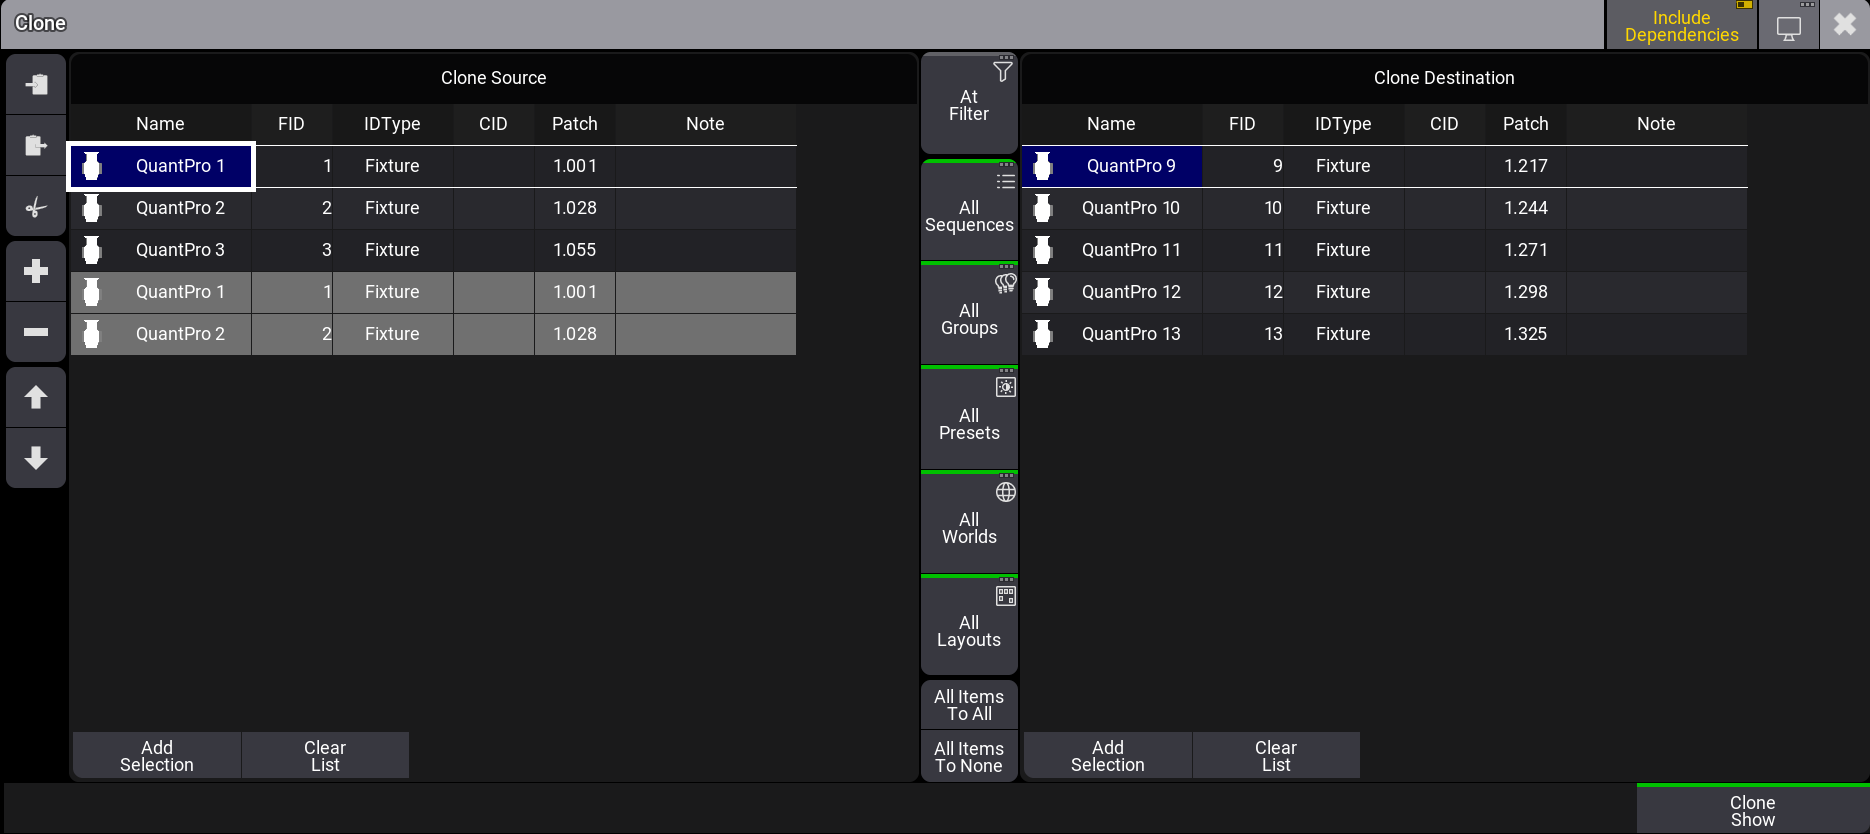Click Name column header in Clone Destination
Image resolution: width=1870 pixels, height=834 pixels.
point(1111,124)
